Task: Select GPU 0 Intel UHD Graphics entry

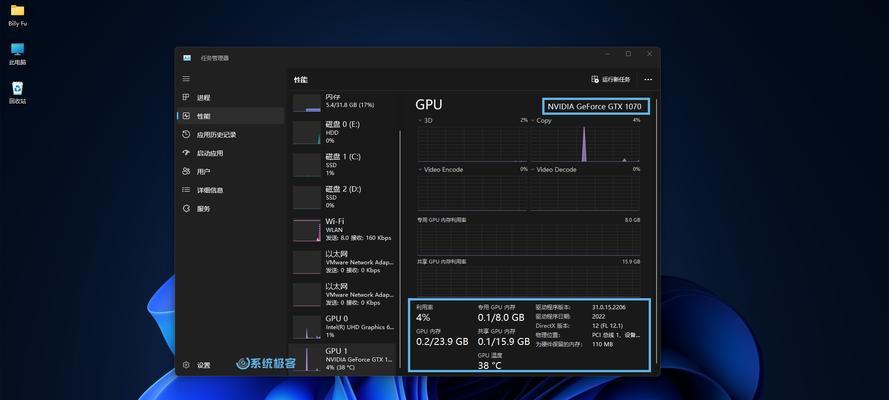Action: [x=342, y=327]
